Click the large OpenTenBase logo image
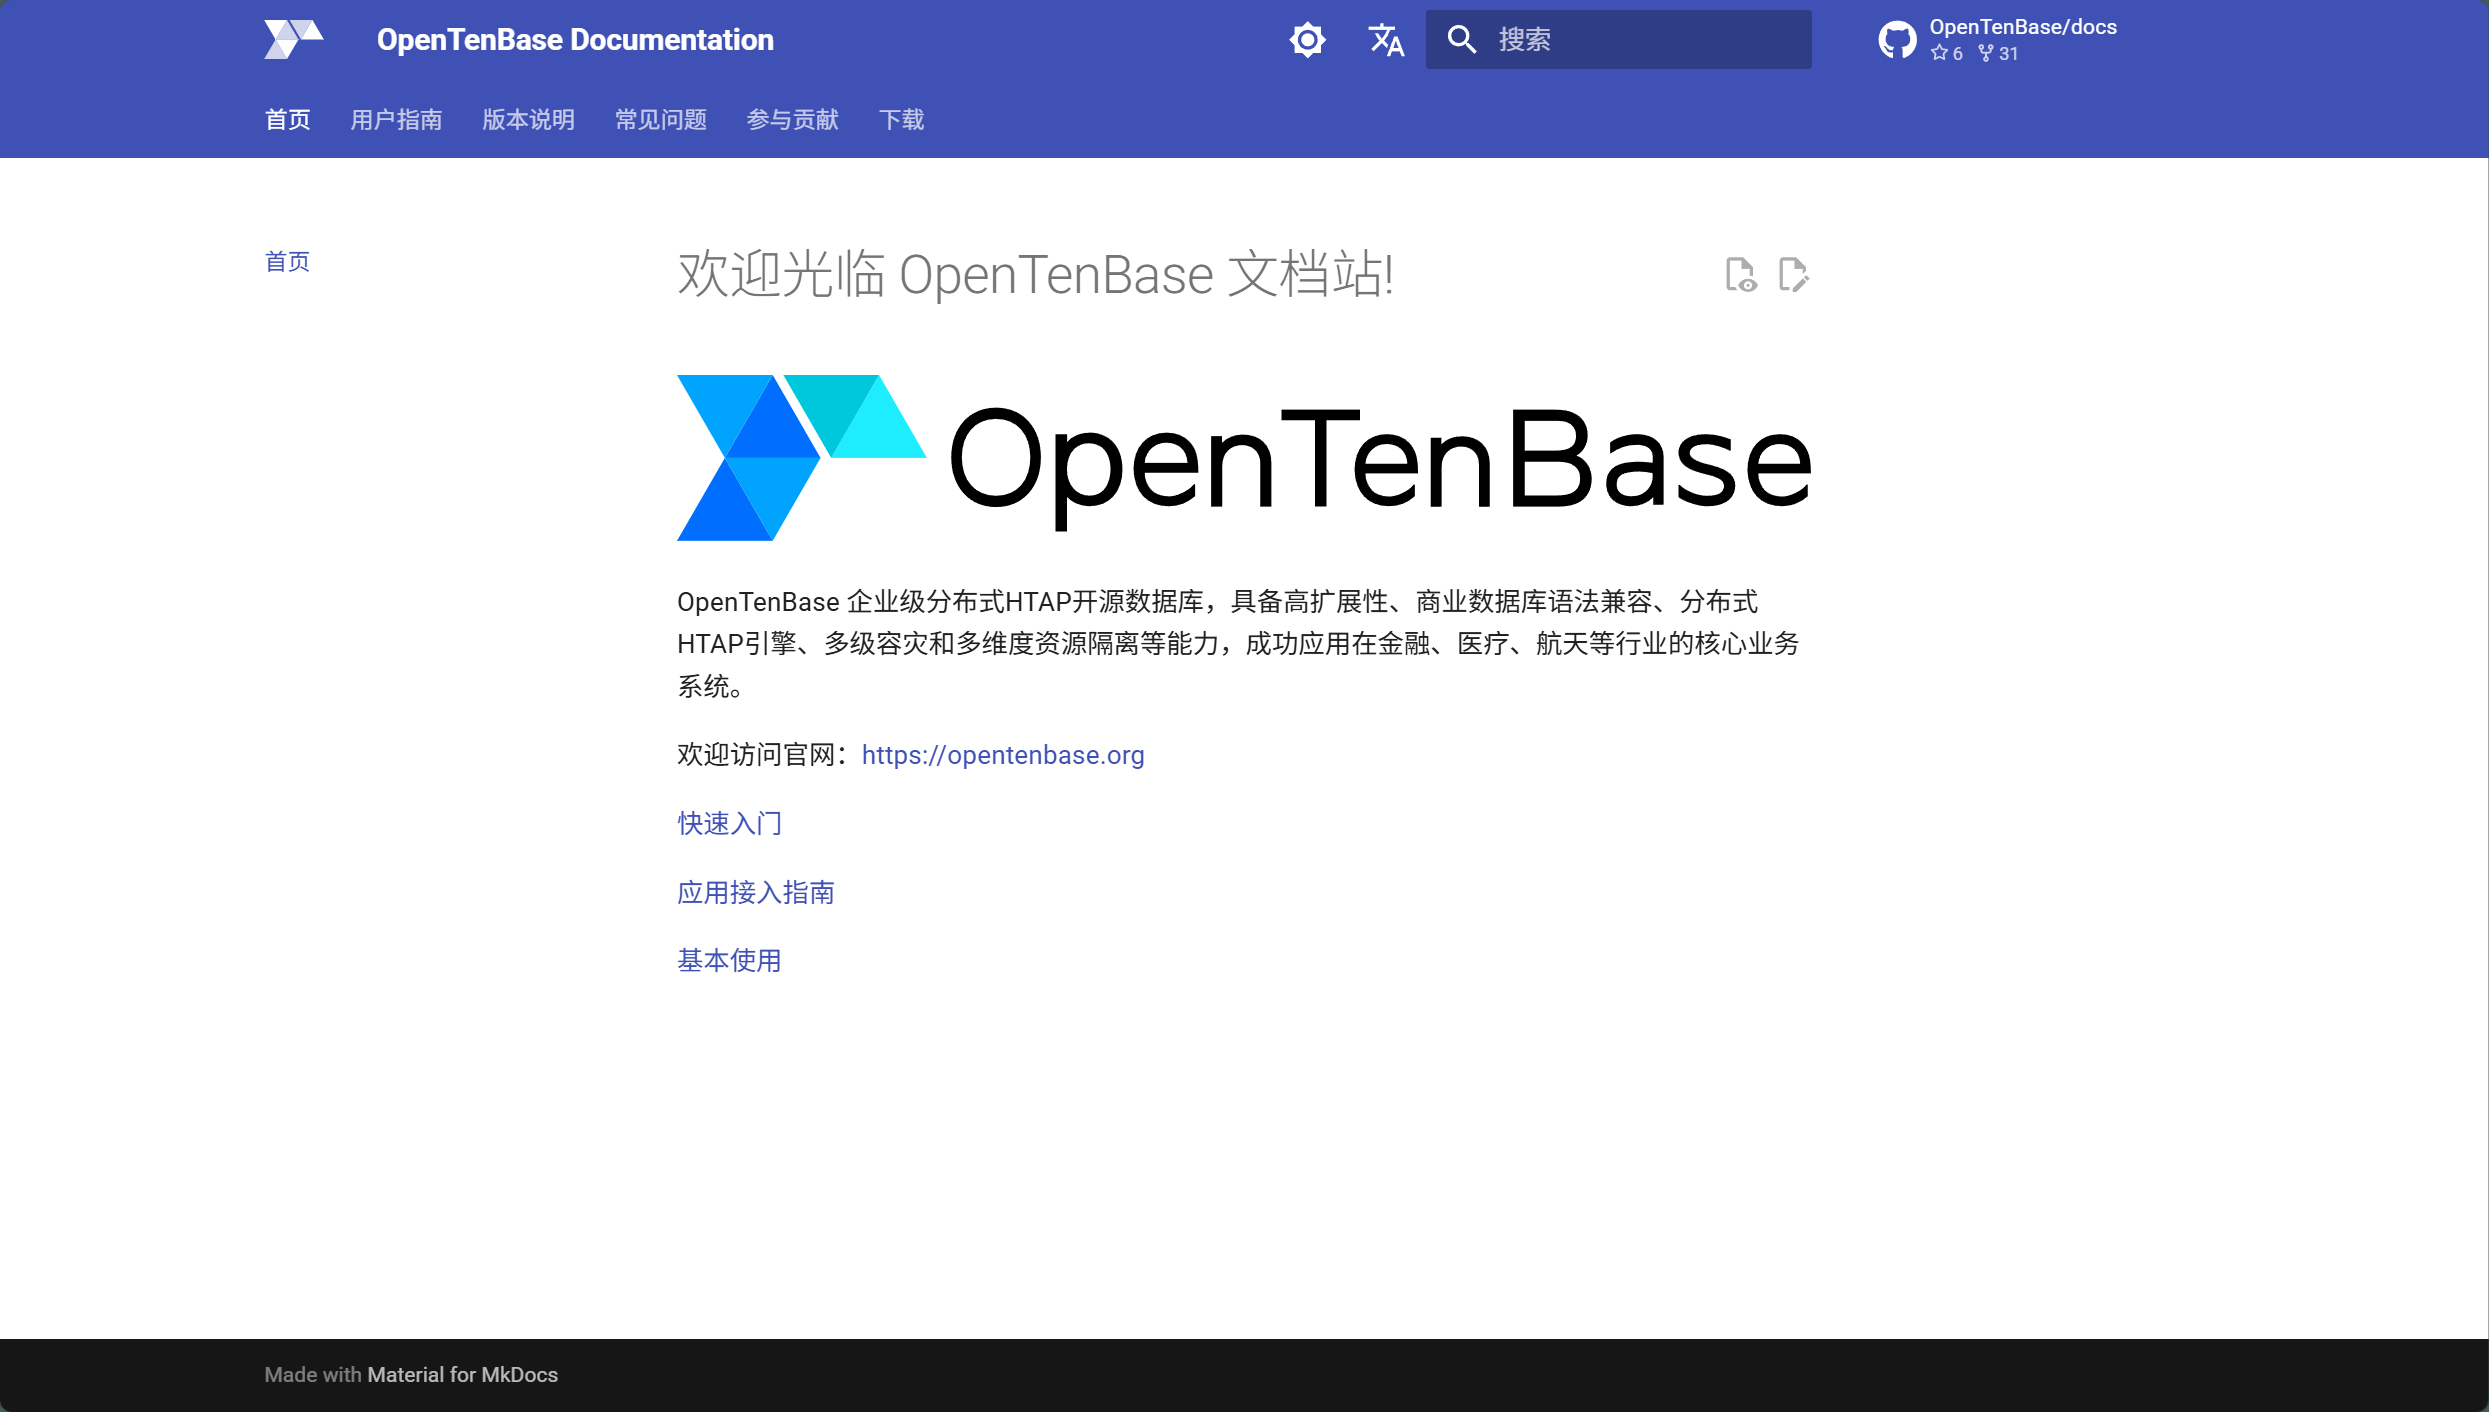 [1243, 458]
